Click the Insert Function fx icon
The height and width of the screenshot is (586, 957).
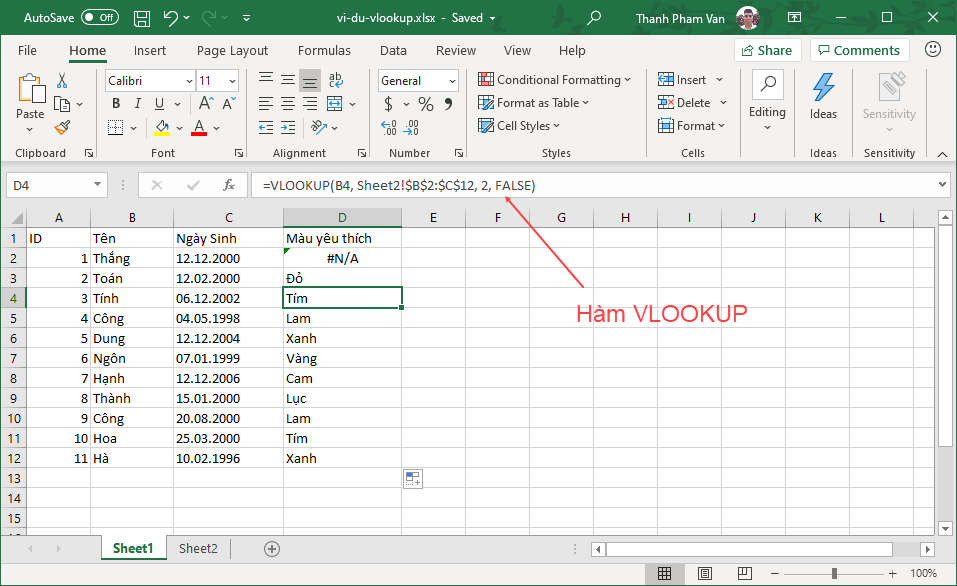(229, 185)
